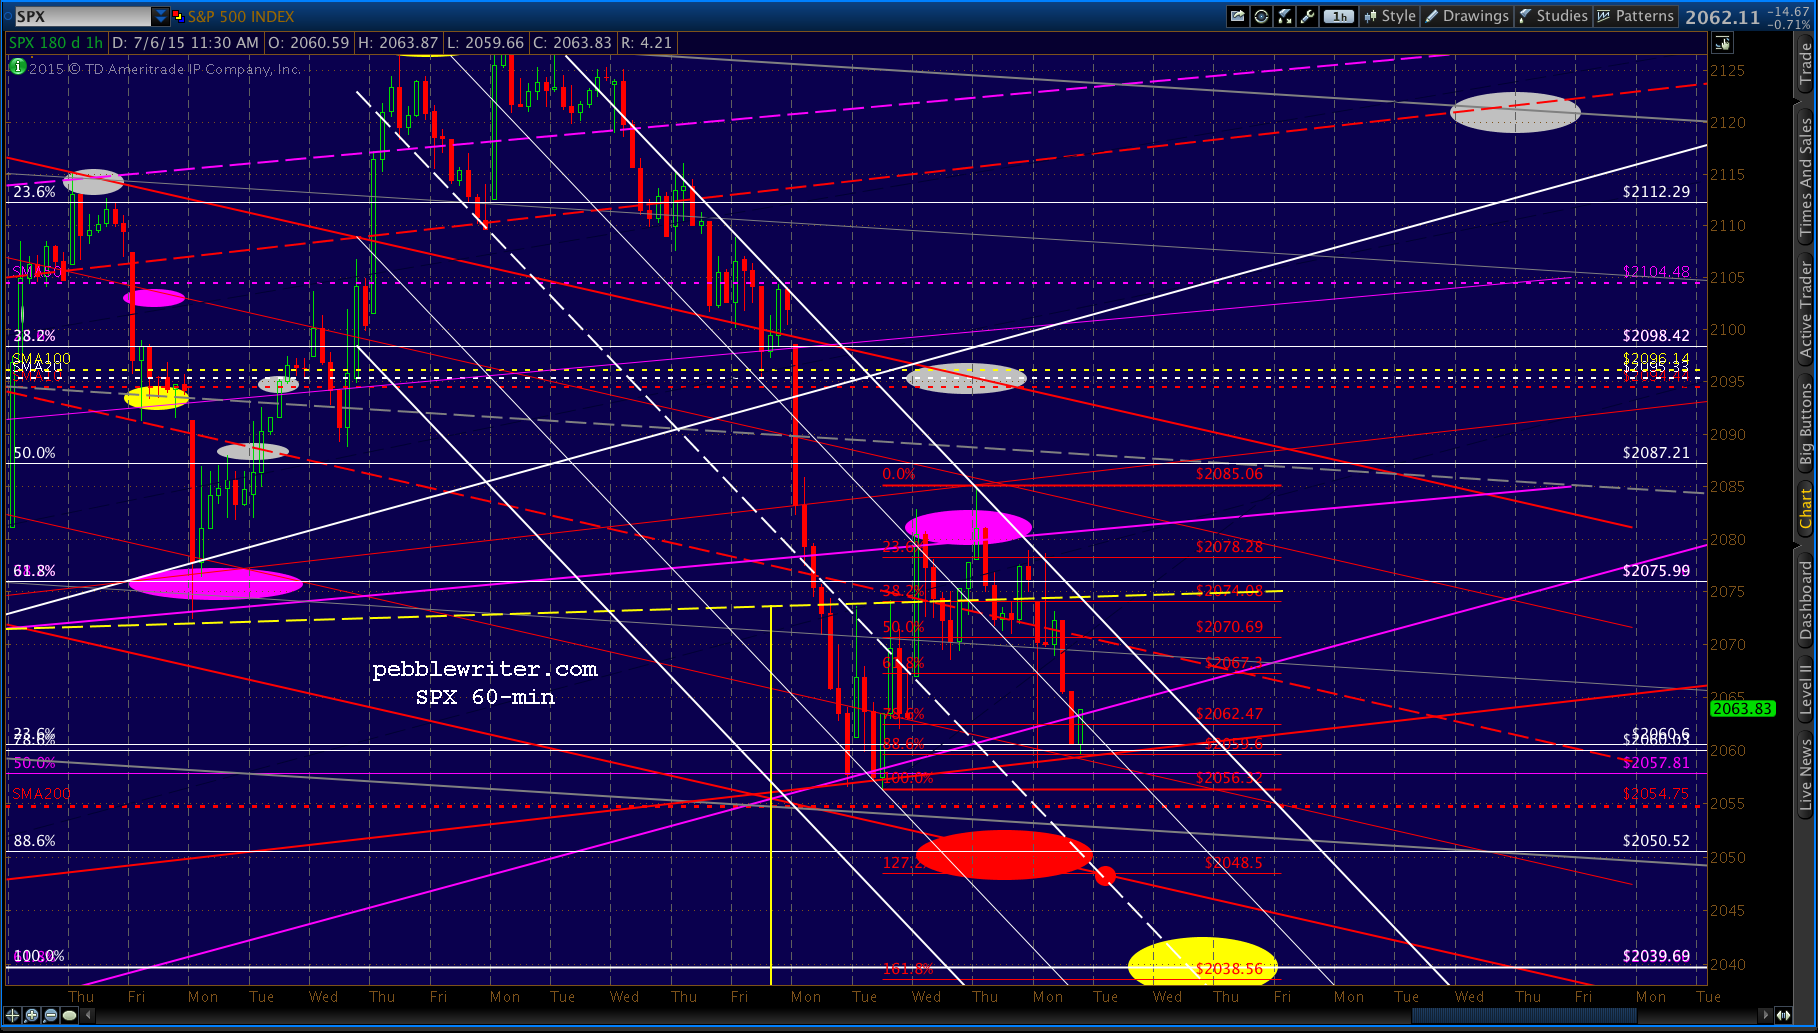Open the Style menu
The width and height of the screenshot is (1818, 1033).
[x=1389, y=16]
